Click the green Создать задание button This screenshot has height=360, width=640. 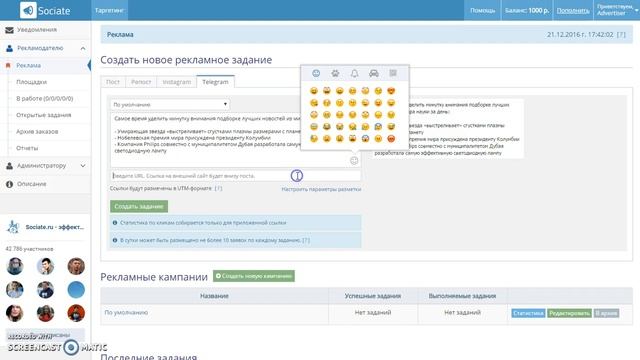(139, 206)
